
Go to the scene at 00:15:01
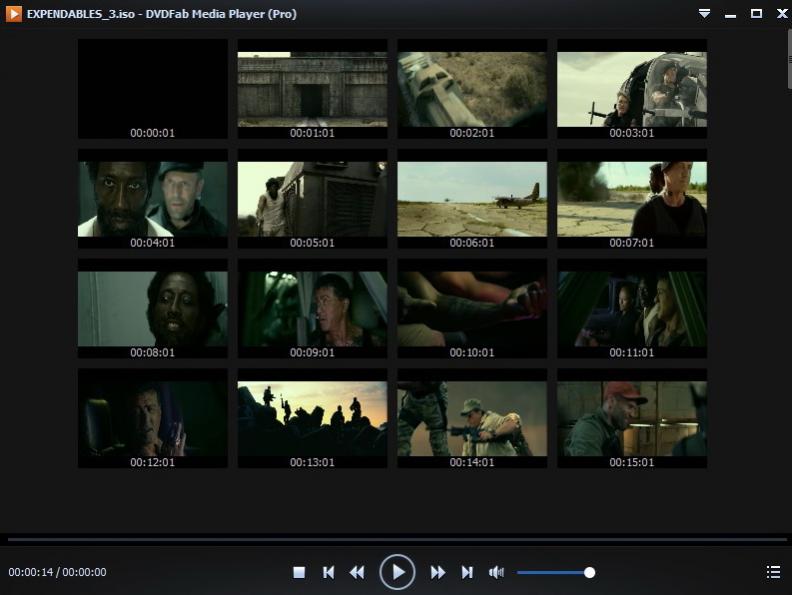[632, 418]
